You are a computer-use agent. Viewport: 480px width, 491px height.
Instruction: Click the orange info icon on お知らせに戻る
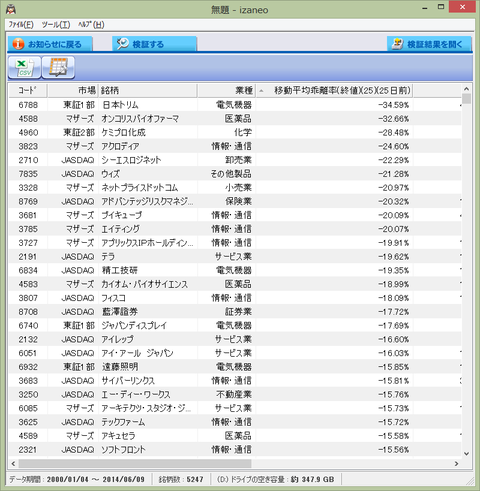18,44
